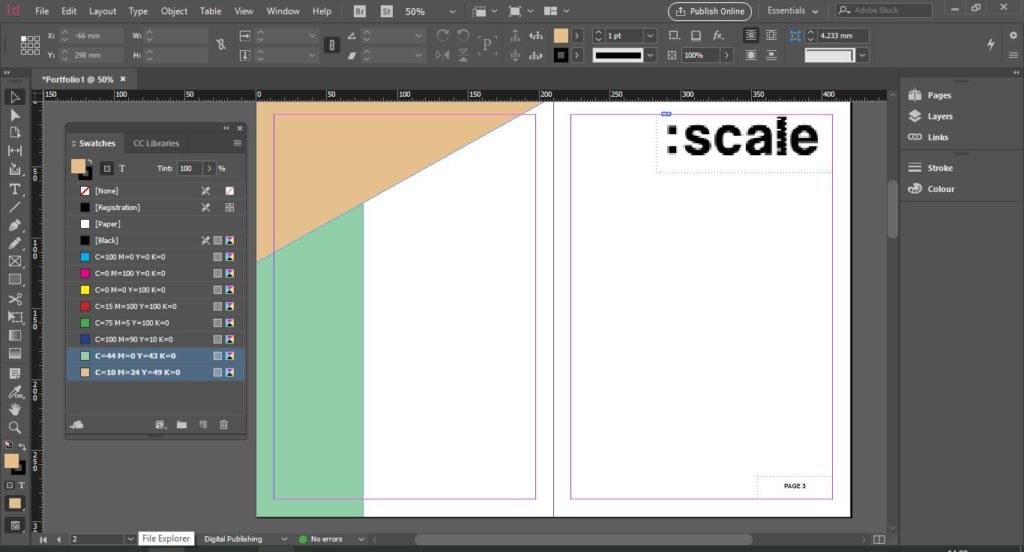This screenshot has width=1024, height=552.
Task: Click the Adobe Stock search field
Action: [x=884, y=10]
